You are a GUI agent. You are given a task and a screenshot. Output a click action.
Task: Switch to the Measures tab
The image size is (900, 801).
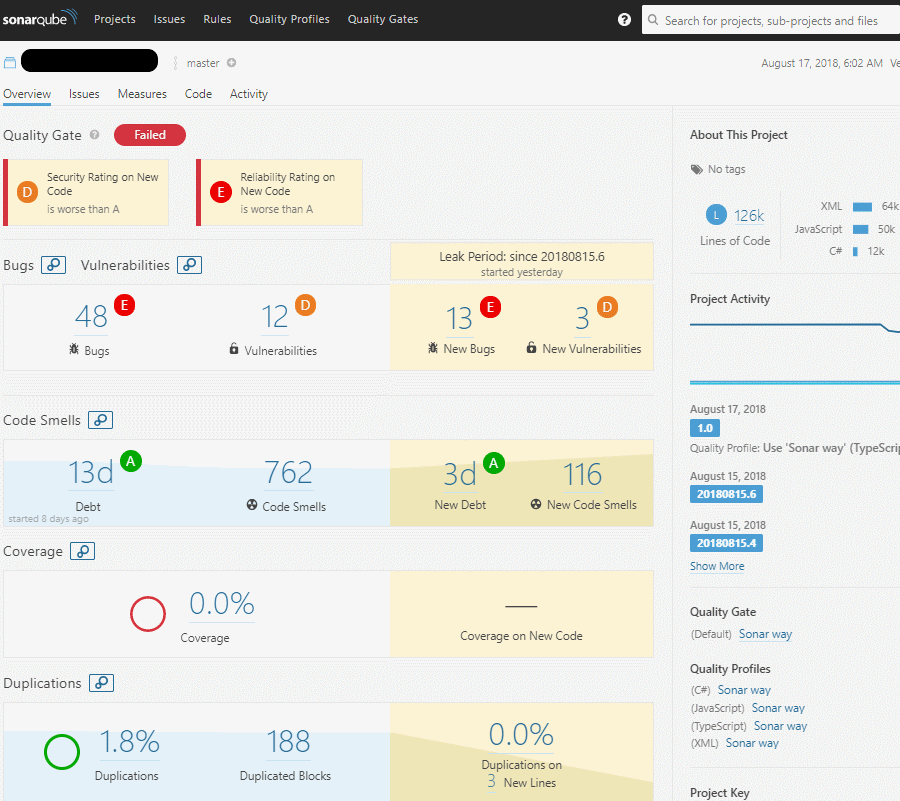point(142,94)
